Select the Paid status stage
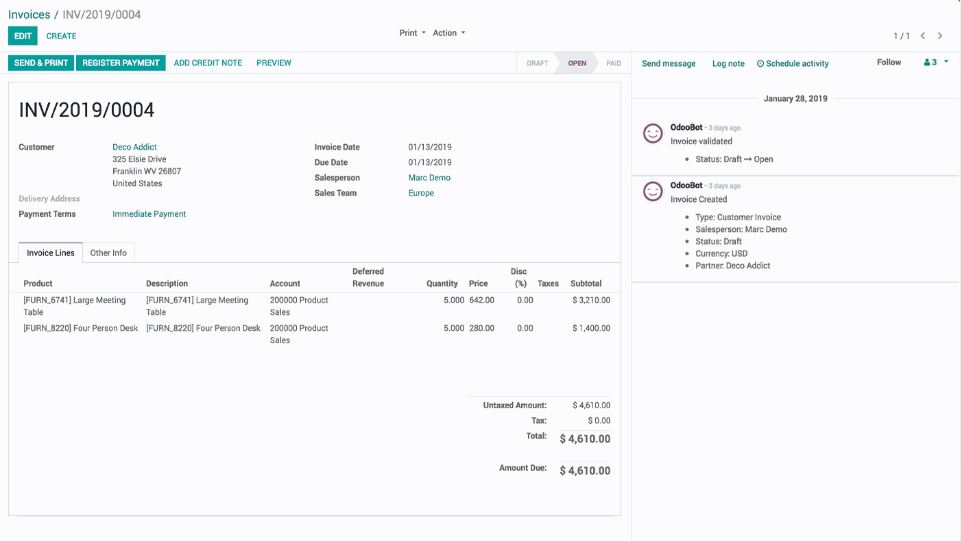Viewport: 961px width, 541px height. [613, 63]
